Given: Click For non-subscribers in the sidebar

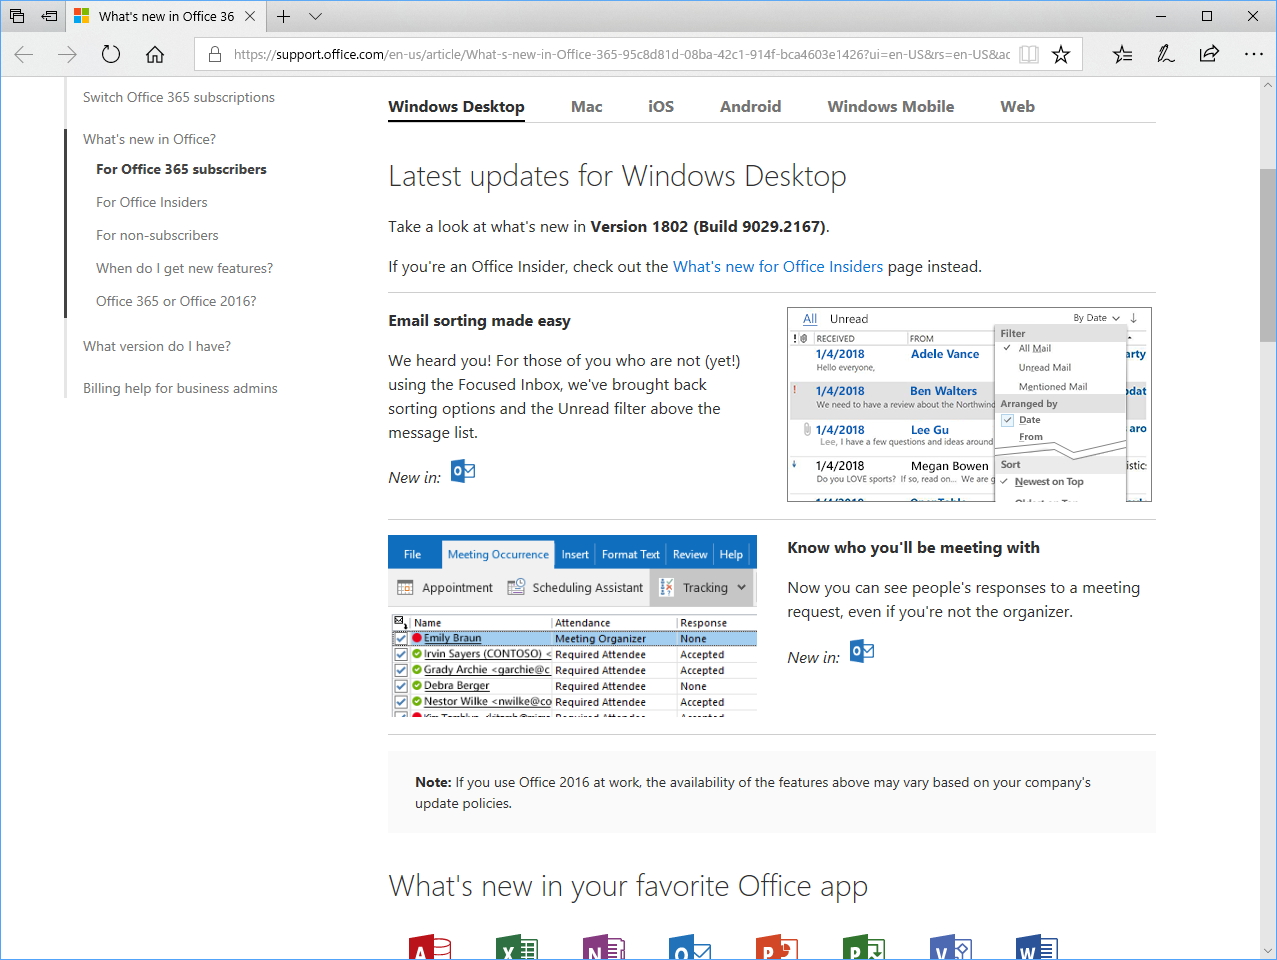Looking at the screenshot, I should click(x=156, y=235).
